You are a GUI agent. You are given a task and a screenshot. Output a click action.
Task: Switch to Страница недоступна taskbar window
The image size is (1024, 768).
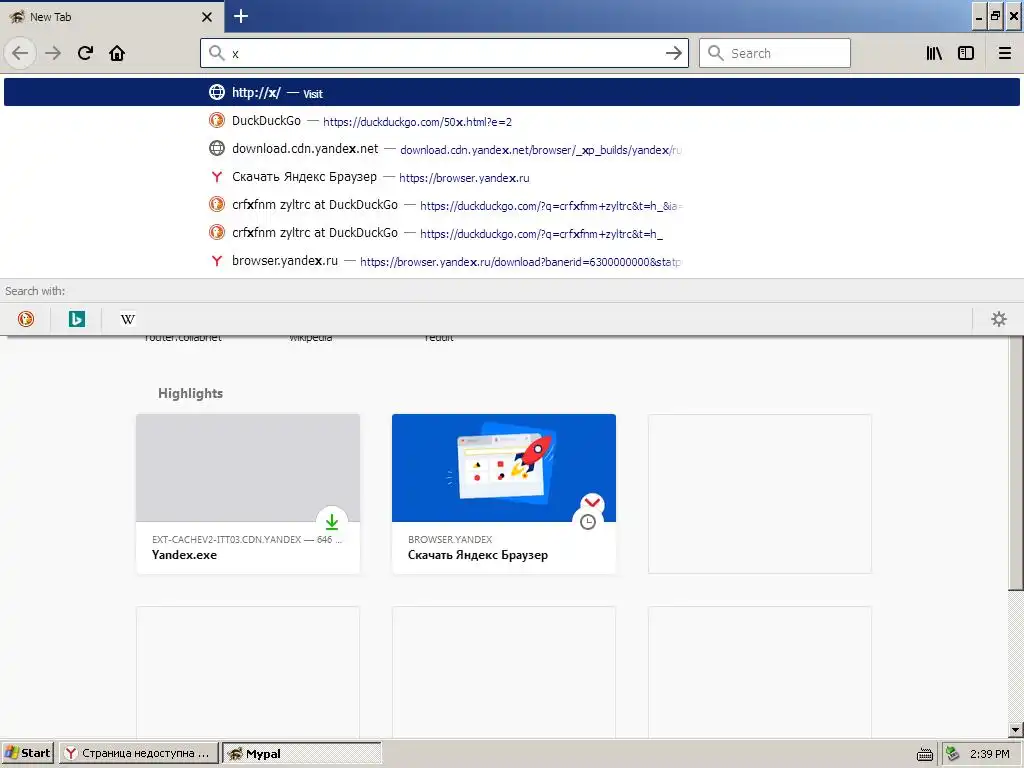pos(139,753)
